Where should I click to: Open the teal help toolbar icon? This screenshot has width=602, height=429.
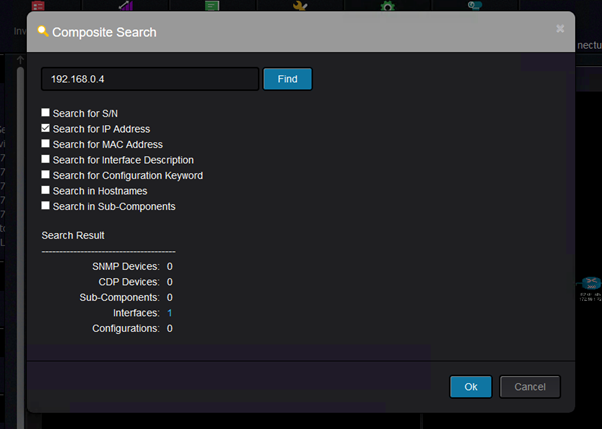coord(475,5)
